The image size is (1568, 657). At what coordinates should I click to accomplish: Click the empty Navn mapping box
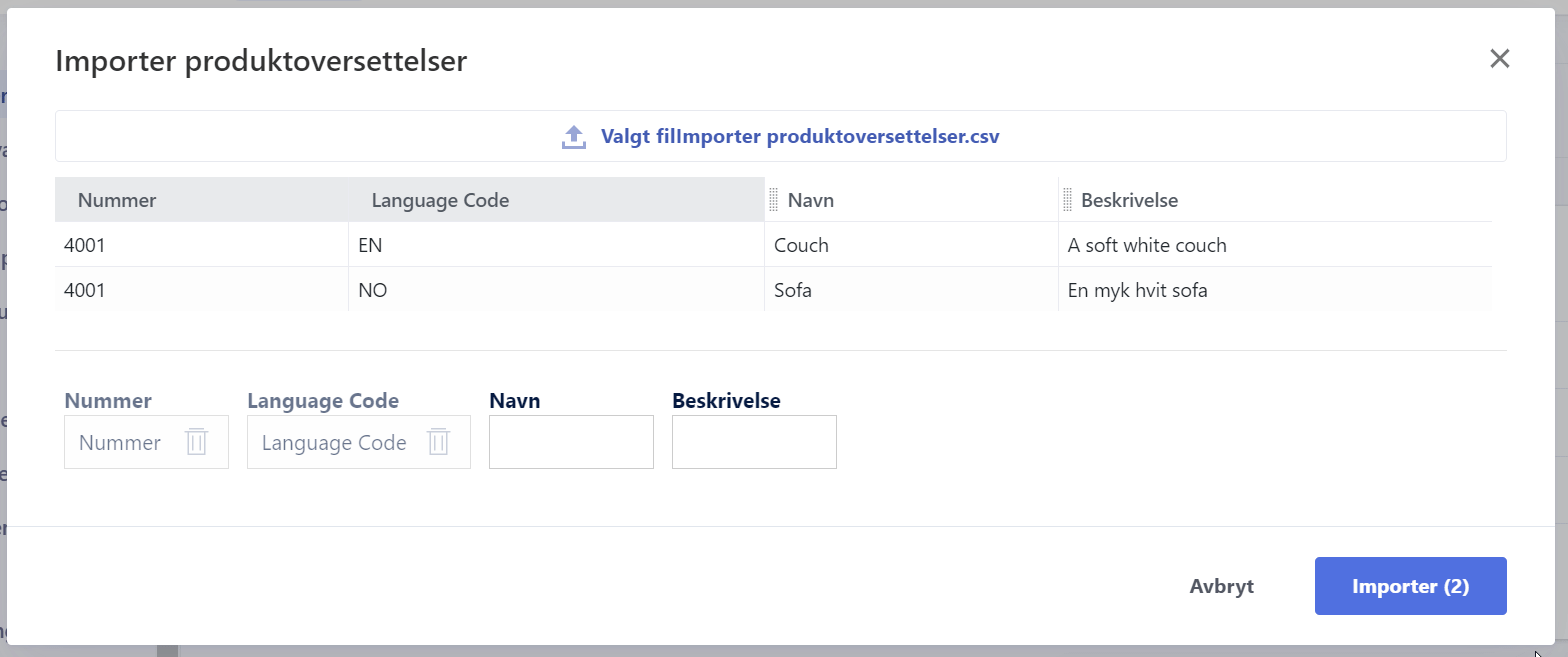[571, 442]
